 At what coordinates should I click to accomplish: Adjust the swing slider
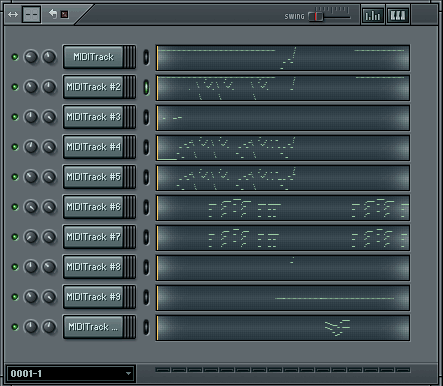pyautogui.click(x=316, y=16)
